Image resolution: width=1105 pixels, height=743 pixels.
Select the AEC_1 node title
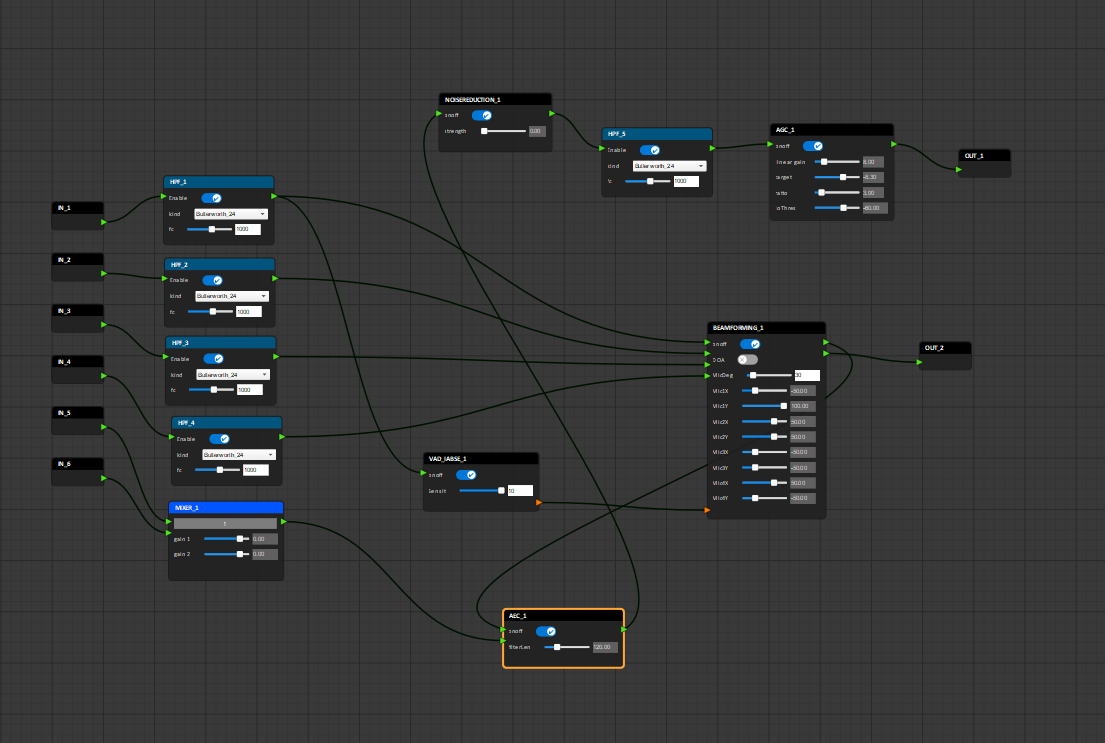coord(518,615)
